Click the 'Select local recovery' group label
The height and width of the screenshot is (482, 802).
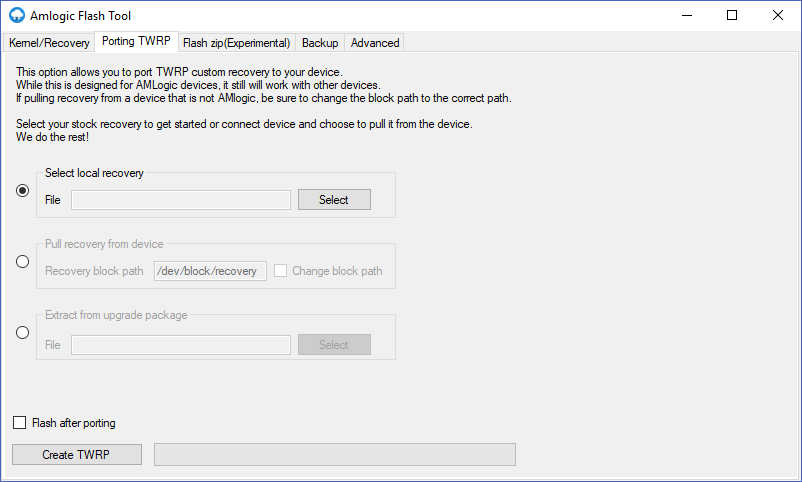[94, 173]
